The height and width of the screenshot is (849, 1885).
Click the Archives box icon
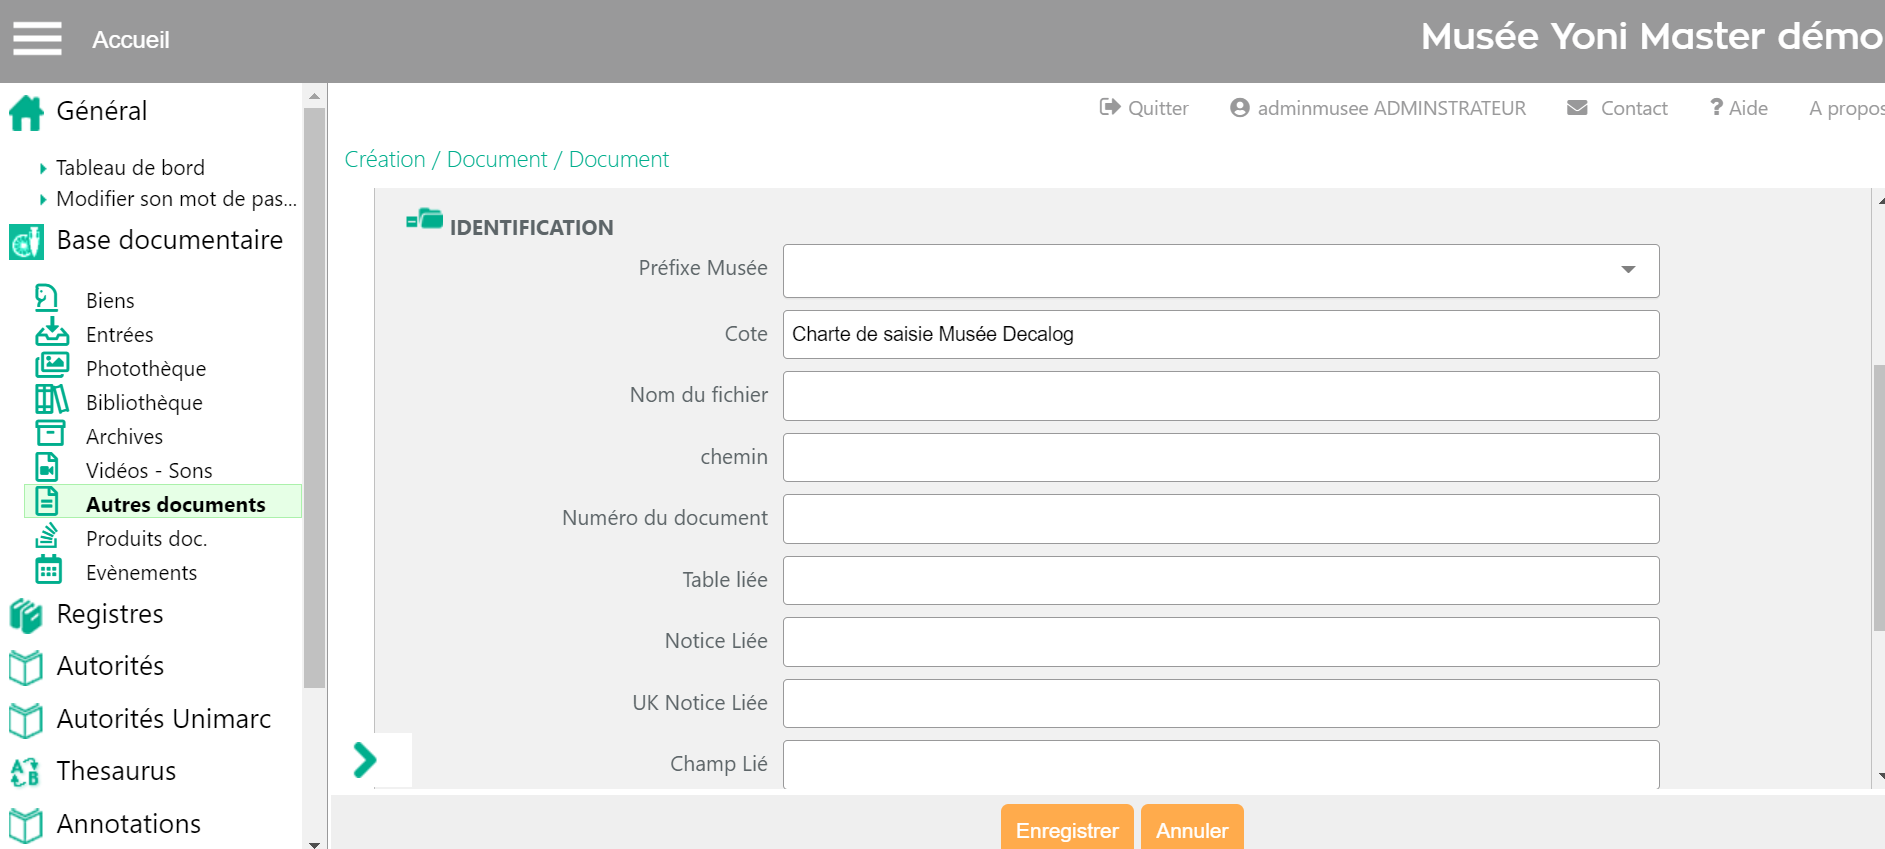(50, 434)
